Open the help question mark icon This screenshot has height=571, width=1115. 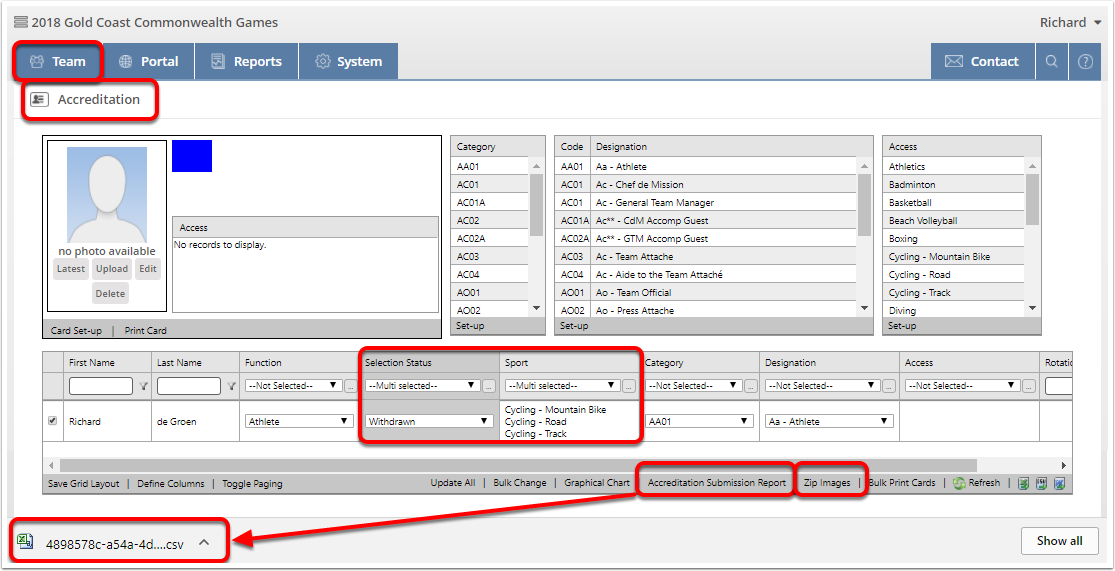[1084, 62]
